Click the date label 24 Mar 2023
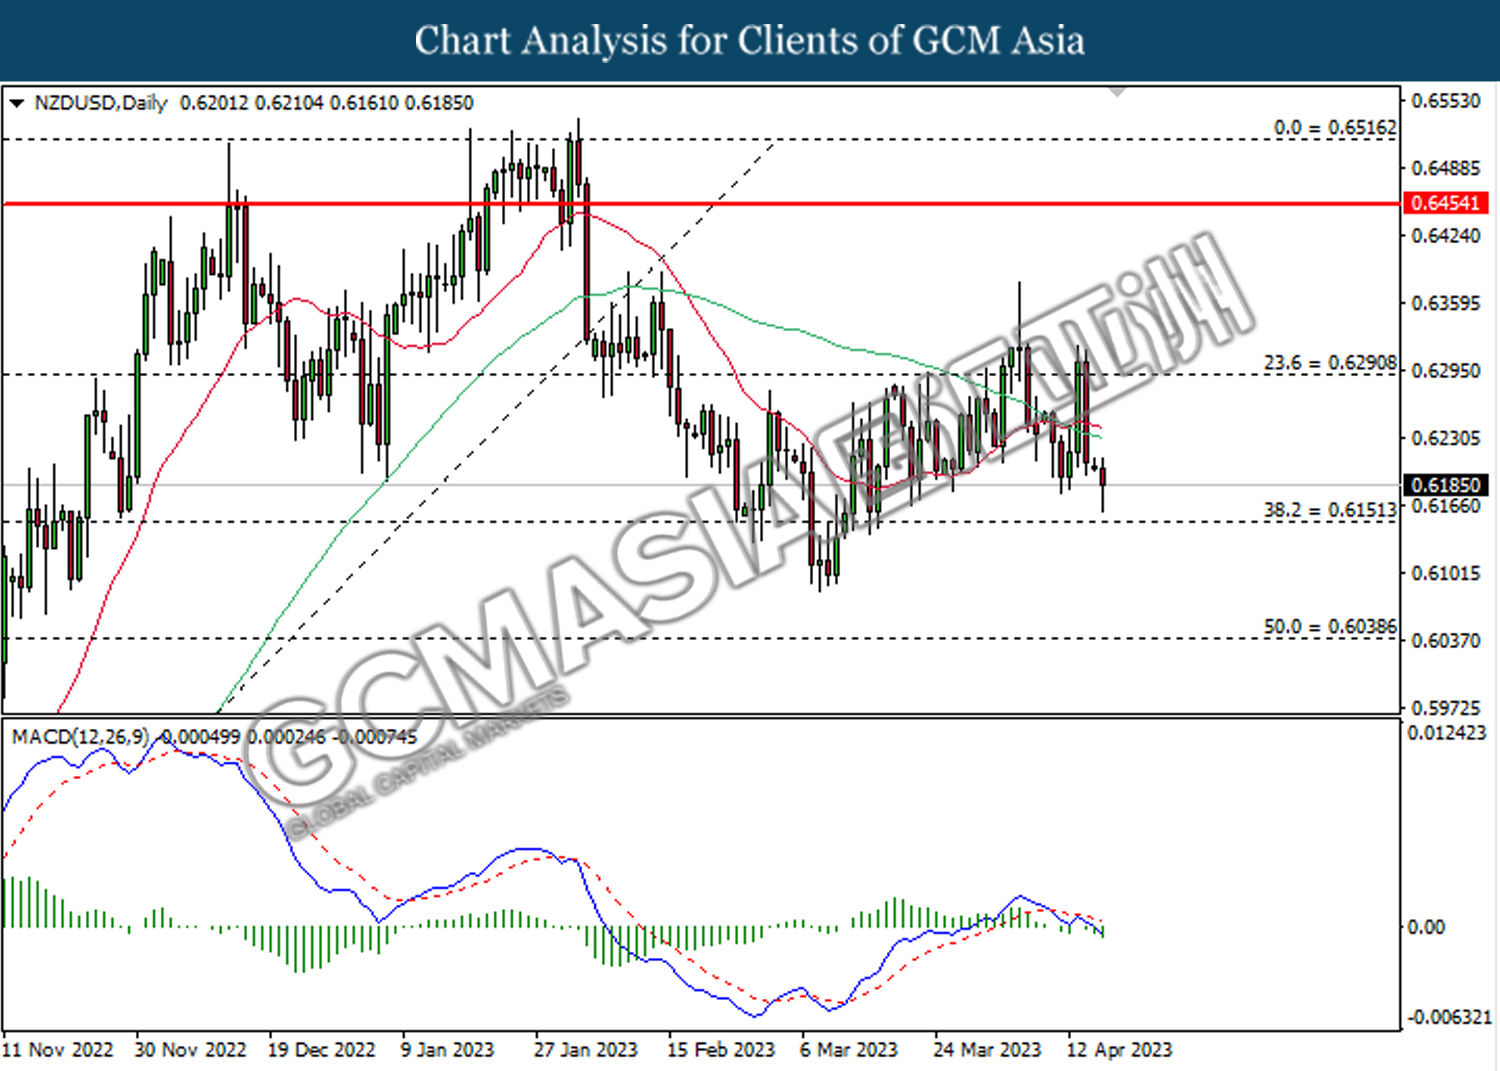The image size is (1500, 1071). pos(987,1050)
